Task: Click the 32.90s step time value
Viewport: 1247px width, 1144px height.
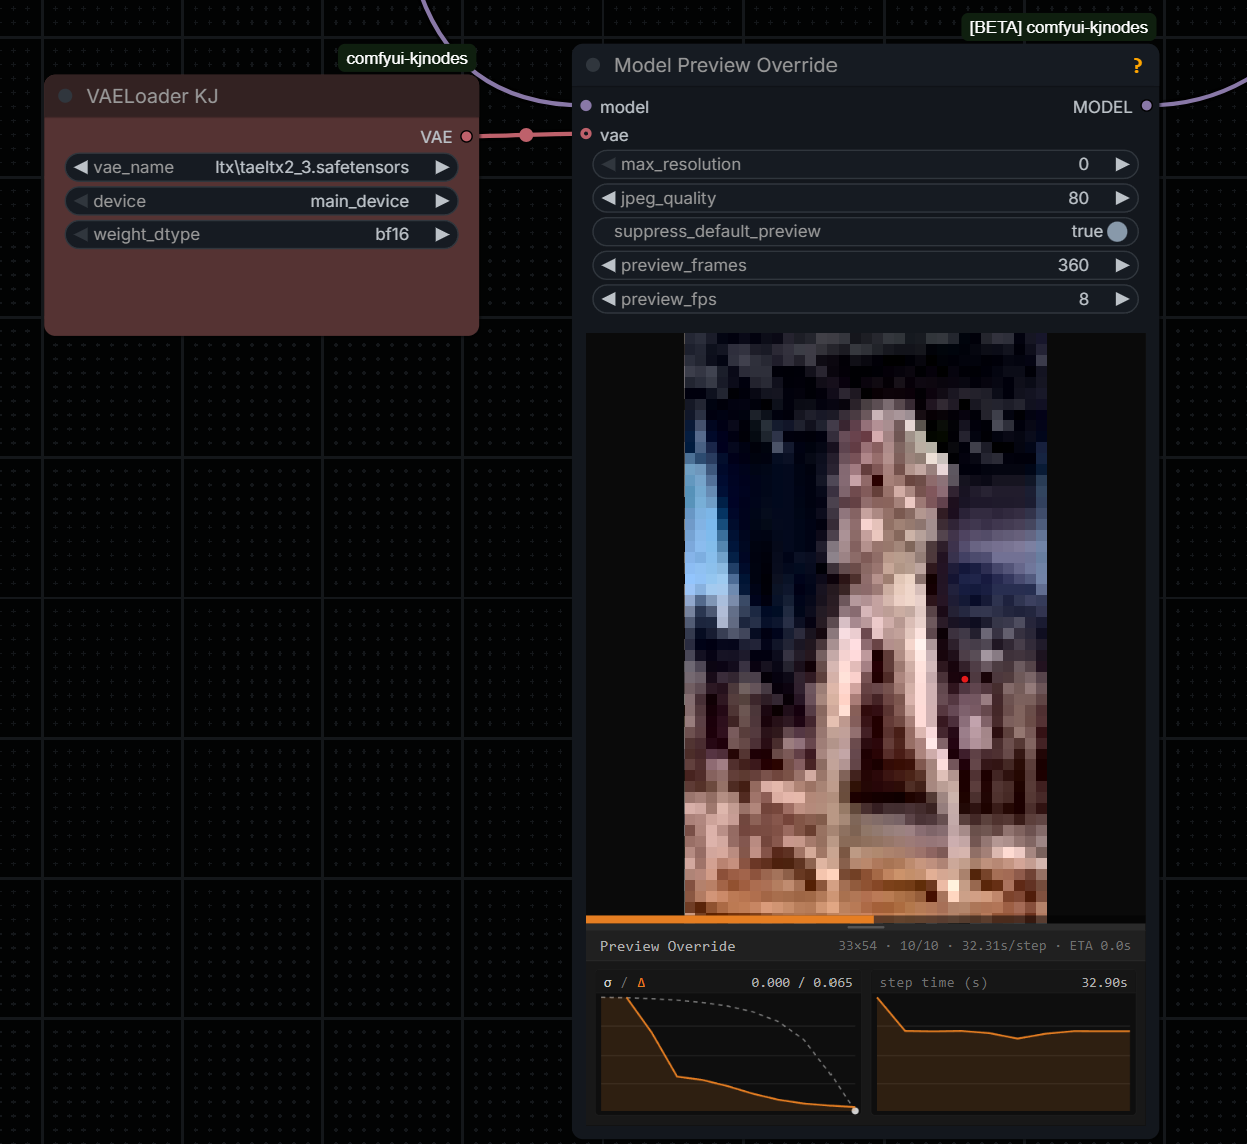Action: coord(1104,983)
